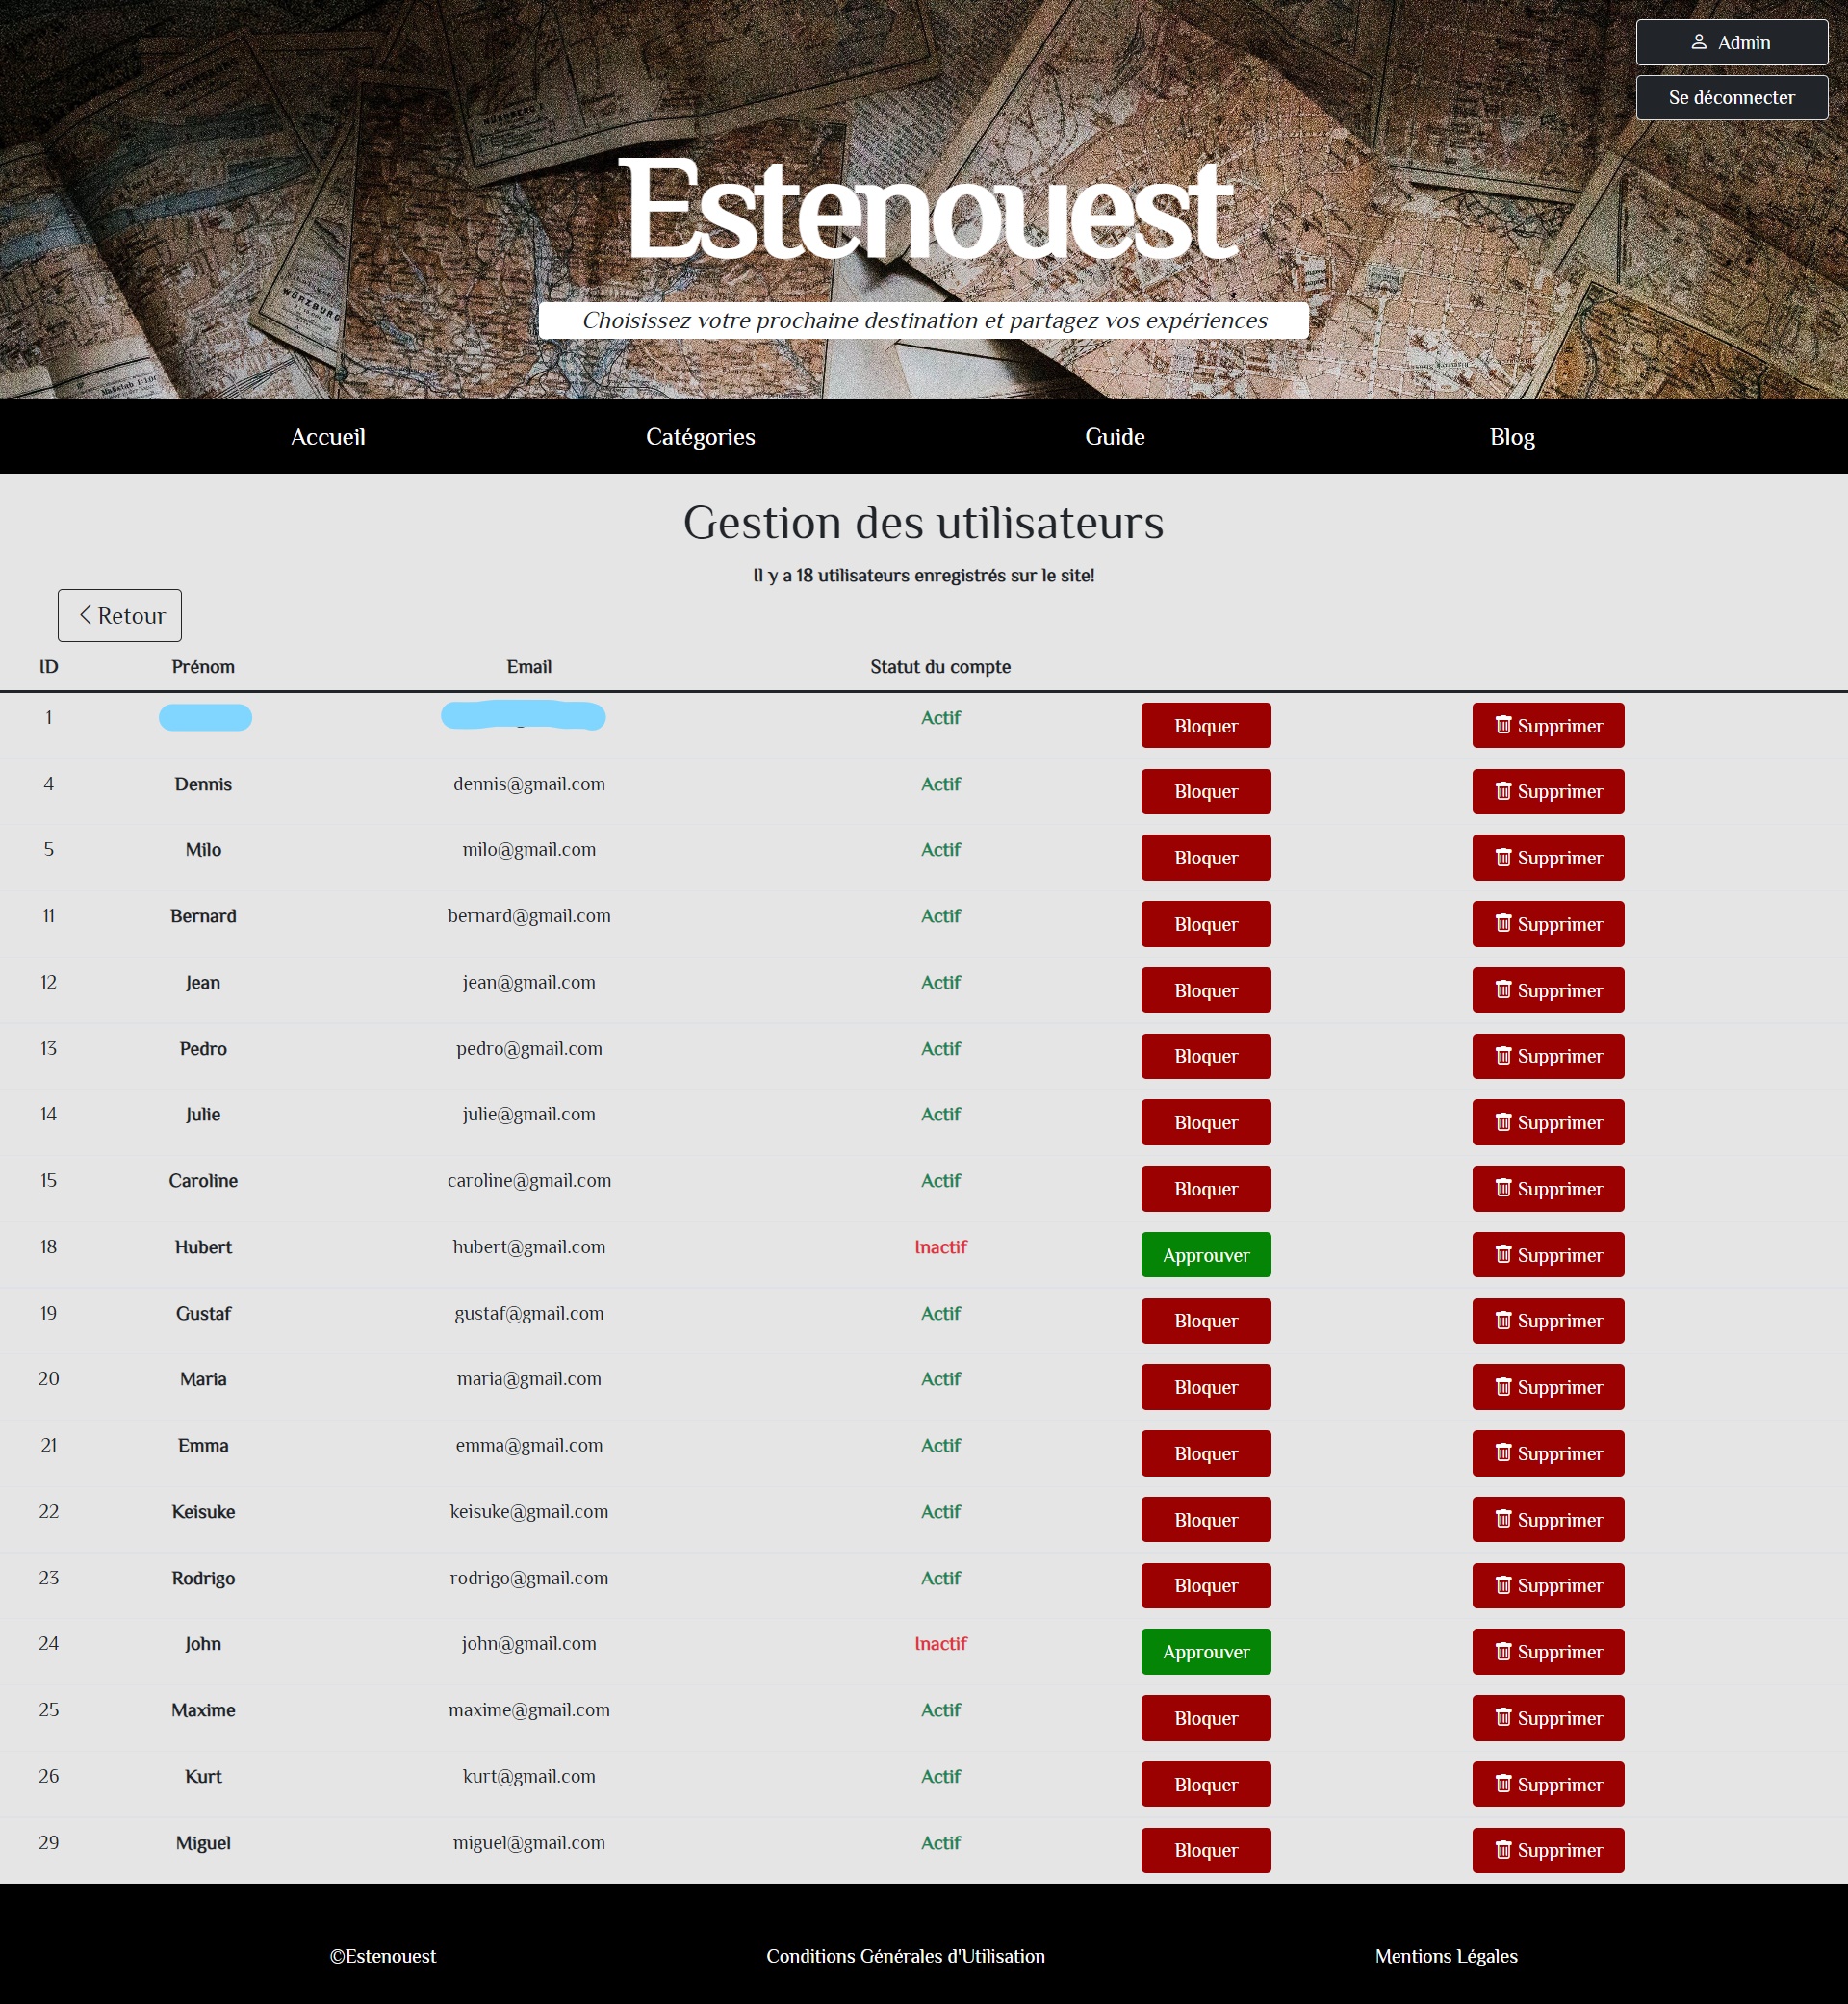This screenshot has height=2004, width=1848.
Task: Open the Catégories navigation item
Action: [x=700, y=437]
